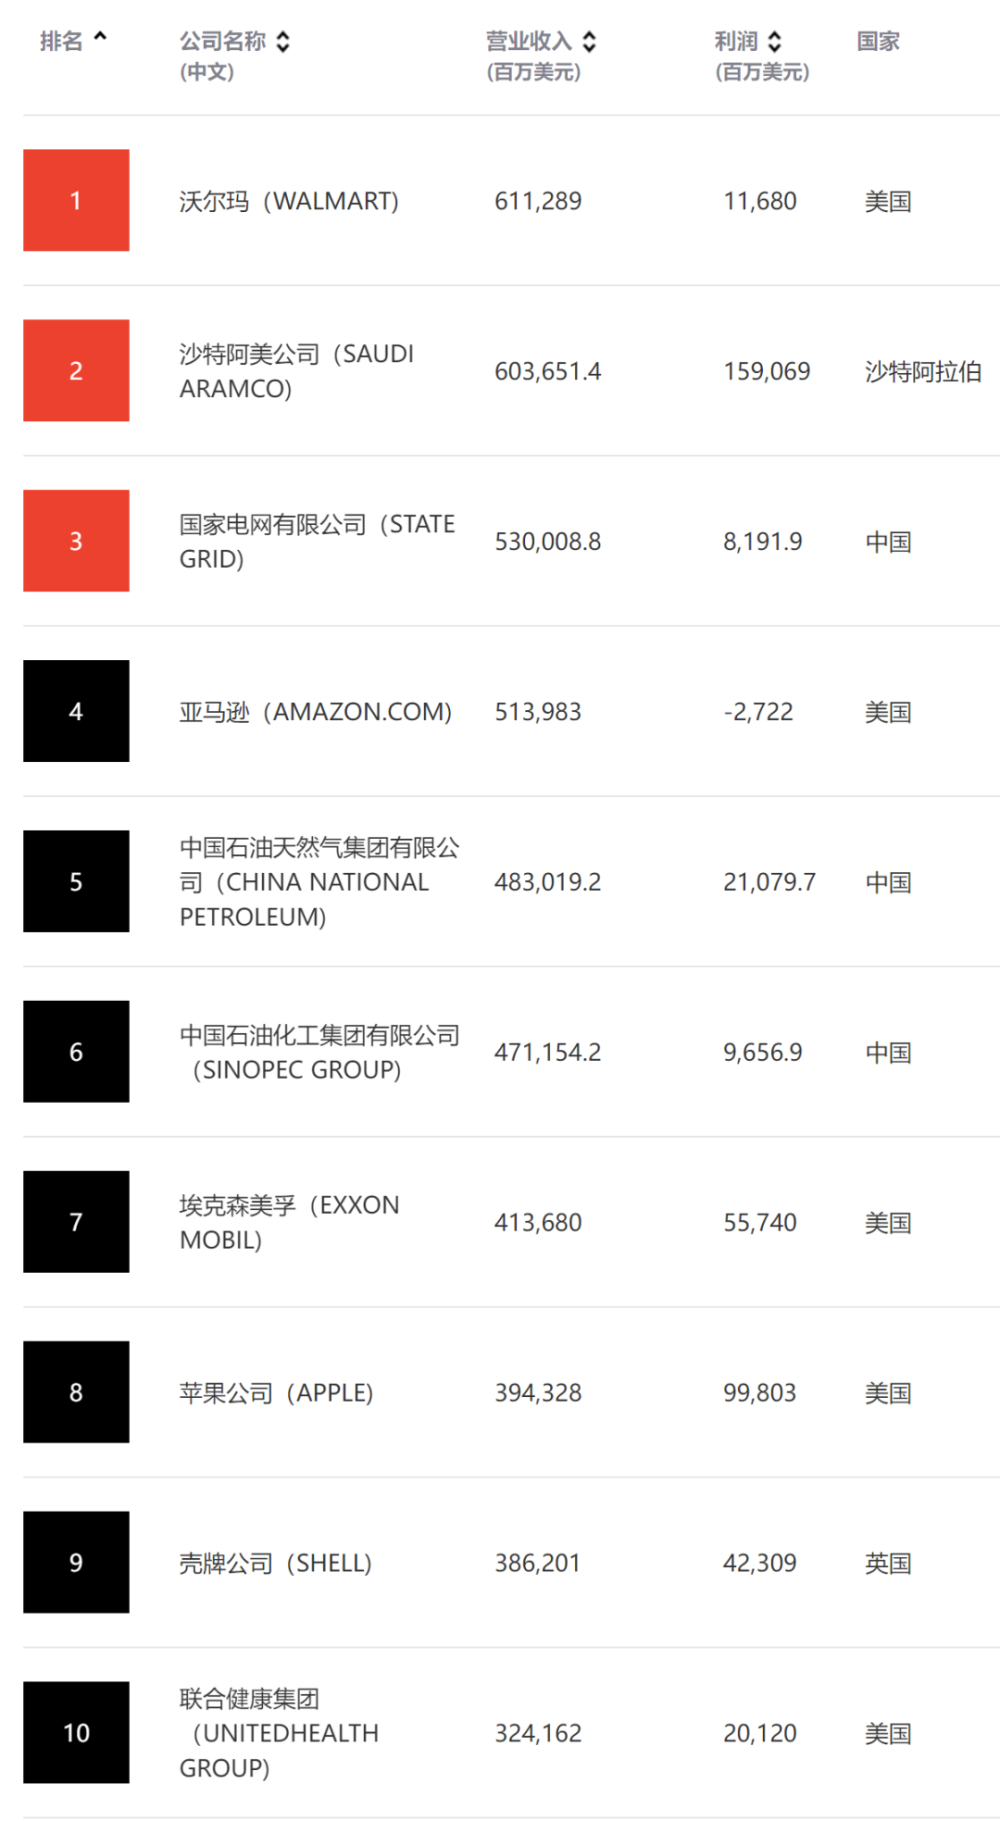Open the 联合健康集团 (UNITEDHEALTH GROUP) entry
Screen dimensions: 1000x1821
pos(280,1733)
